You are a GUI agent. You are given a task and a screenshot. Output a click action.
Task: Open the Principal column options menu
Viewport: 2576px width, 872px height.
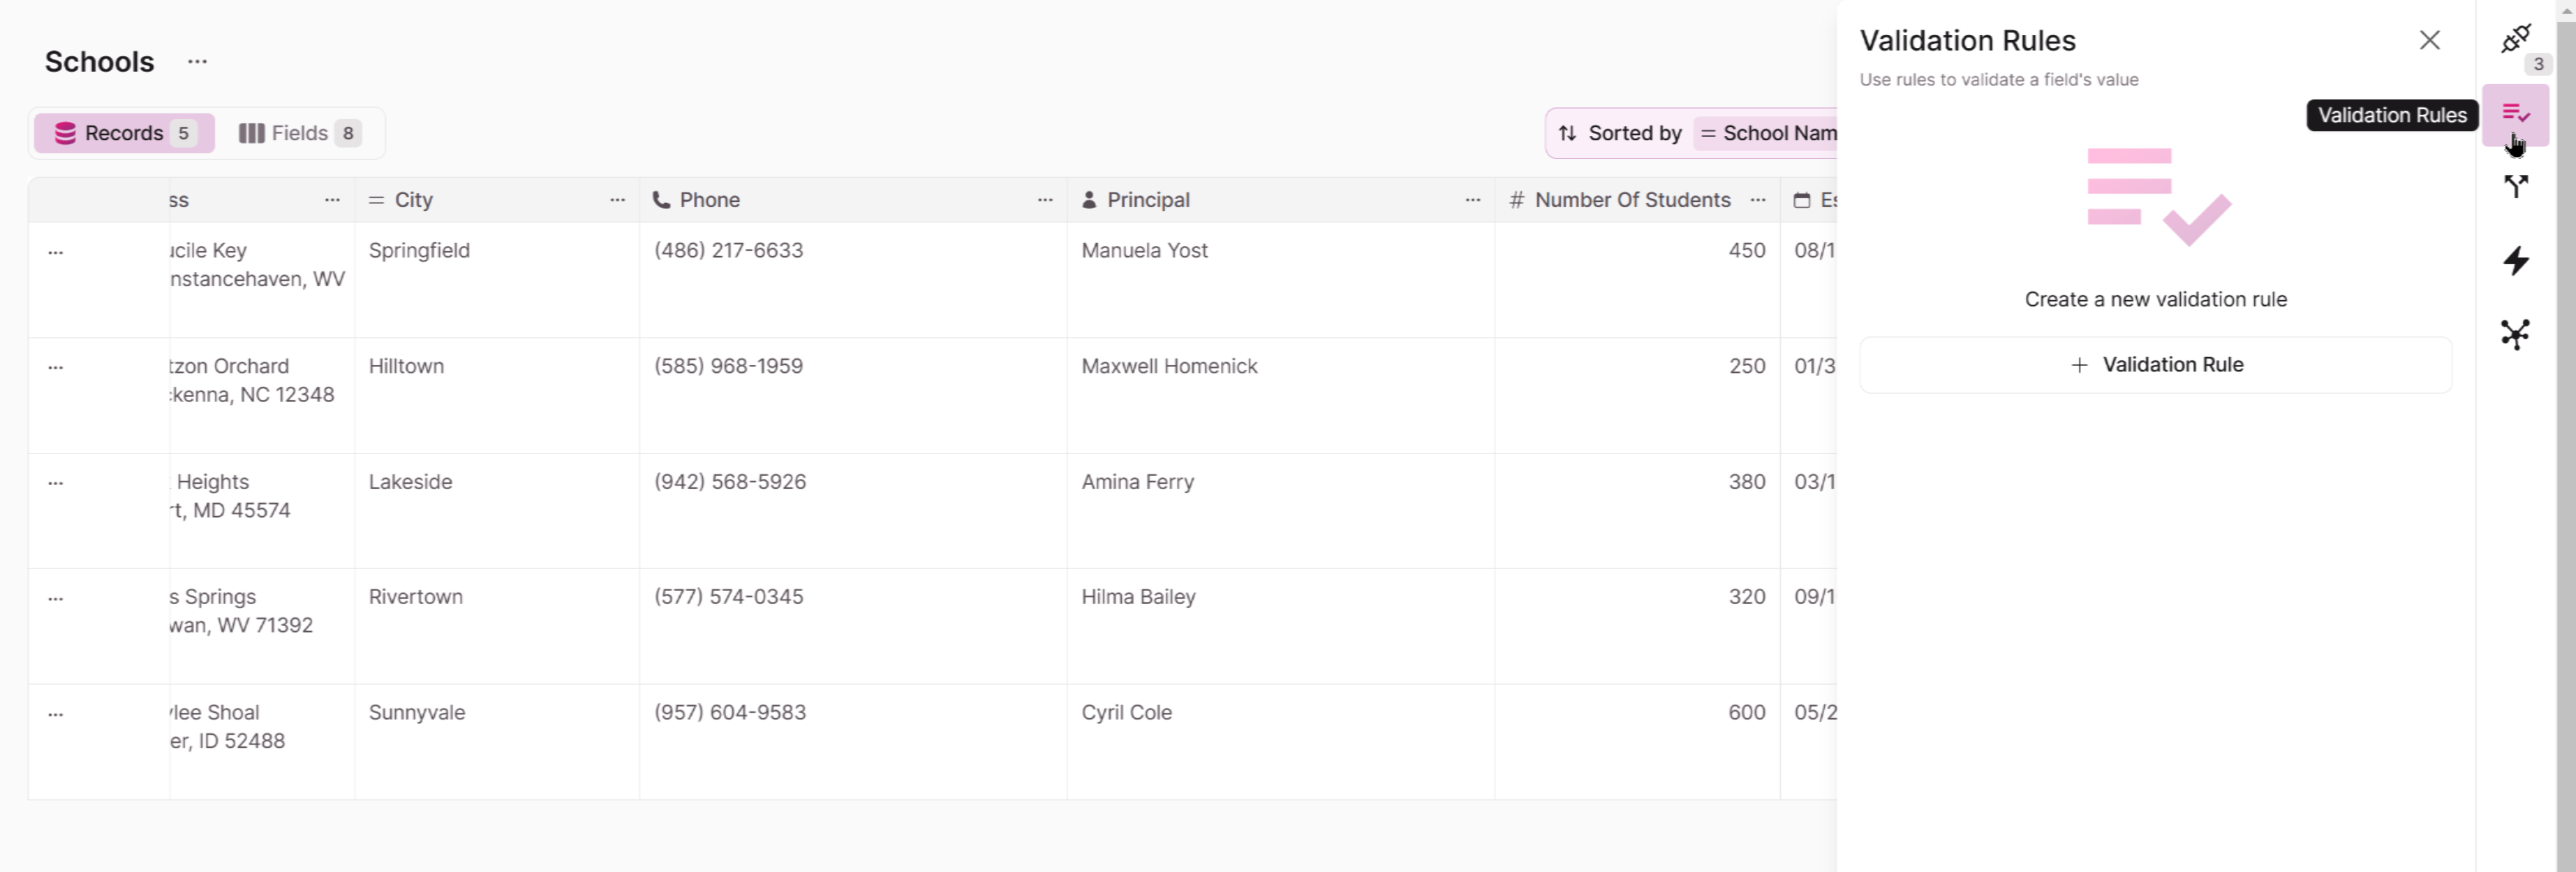1472,200
